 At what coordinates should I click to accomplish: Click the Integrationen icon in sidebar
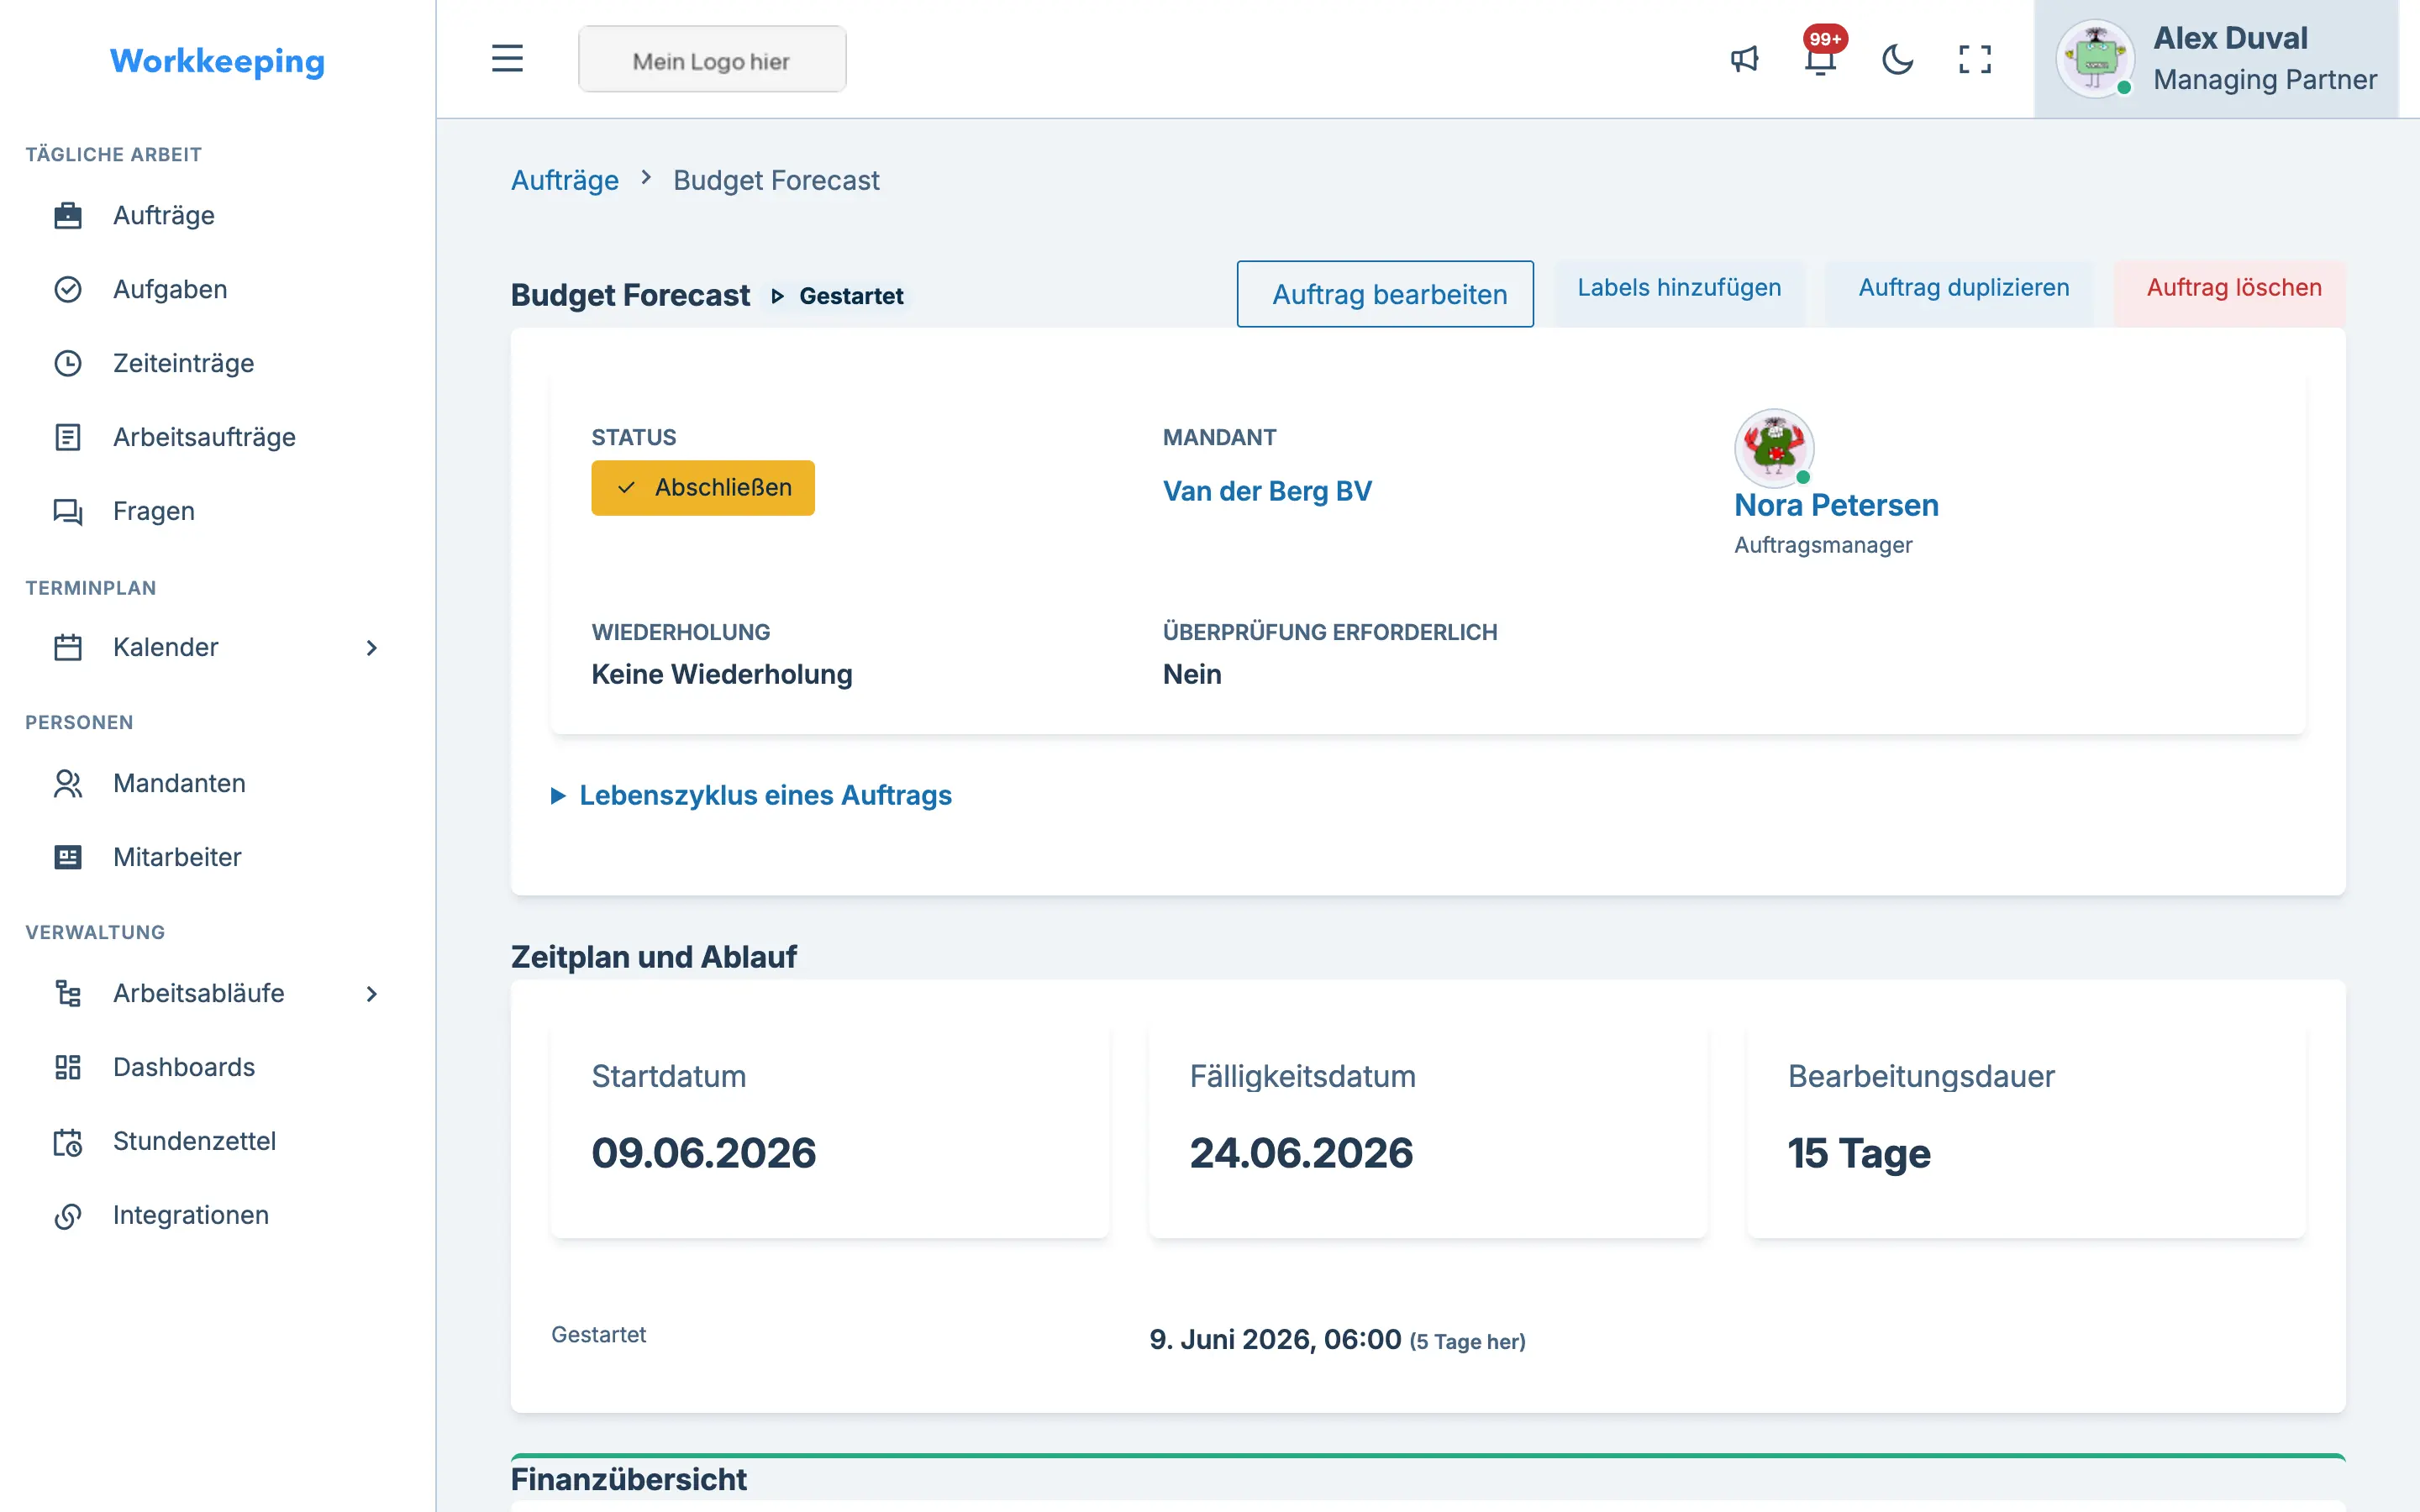[x=68, y=1215]
